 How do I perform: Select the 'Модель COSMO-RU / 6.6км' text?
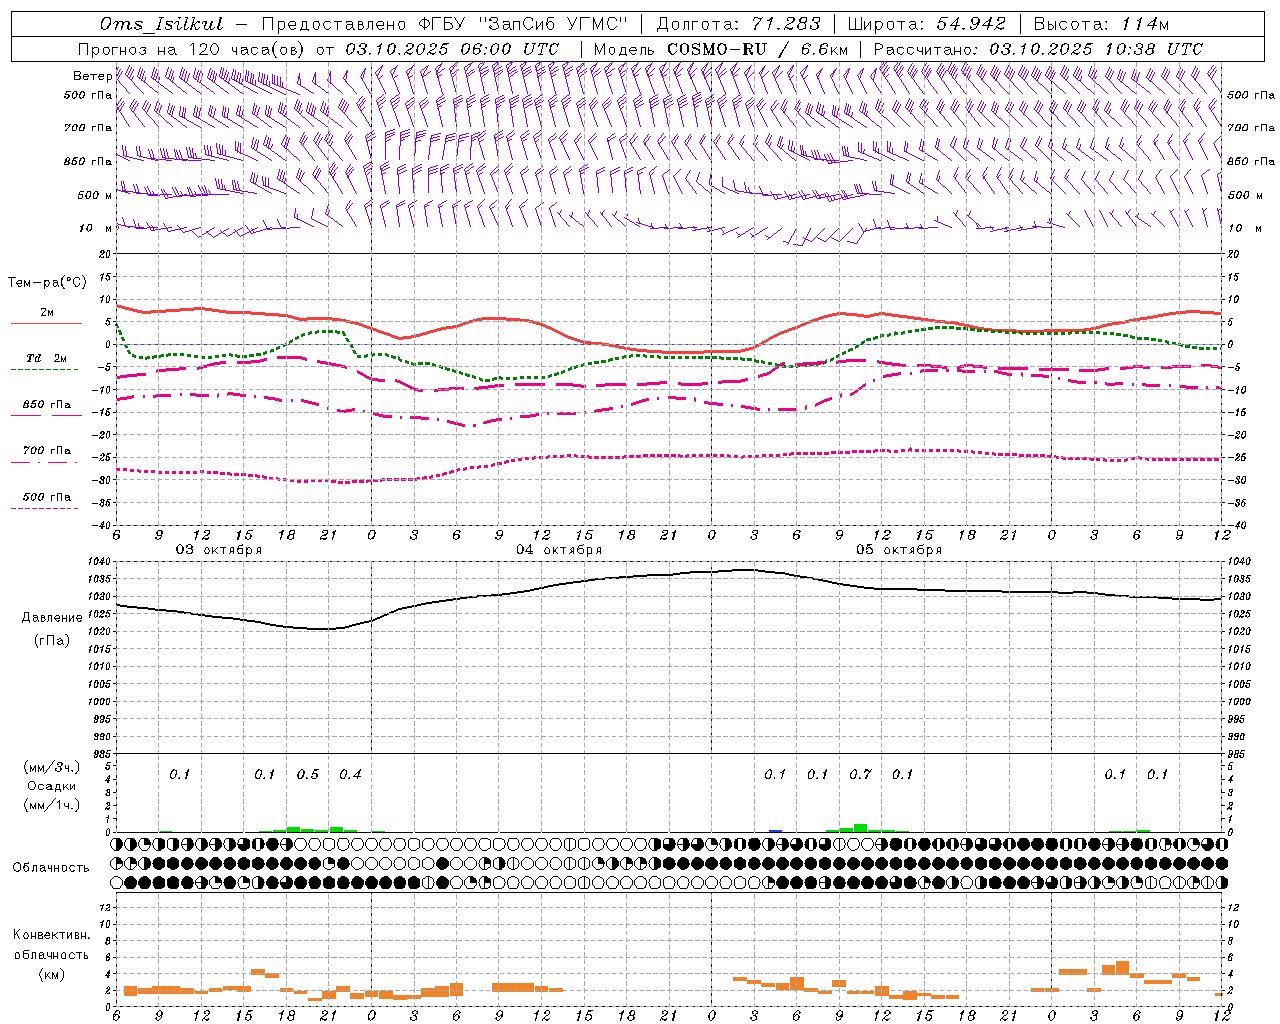[721, 49]
